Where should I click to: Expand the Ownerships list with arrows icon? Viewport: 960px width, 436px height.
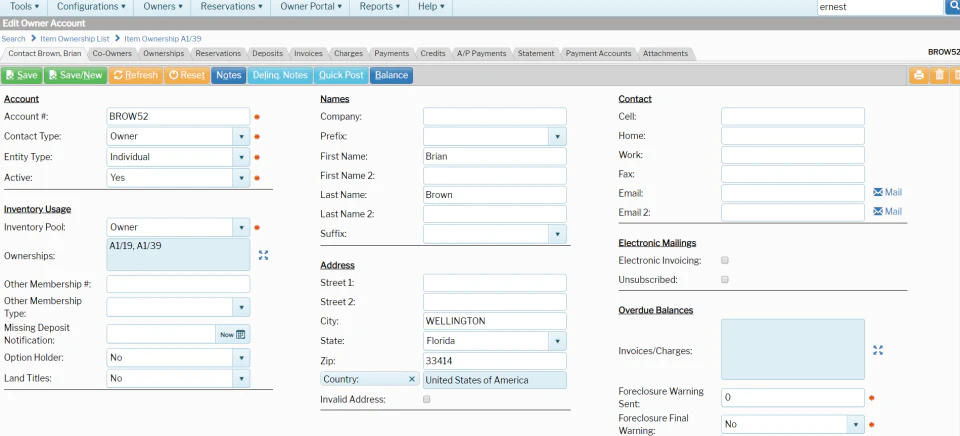click(263, 255)
